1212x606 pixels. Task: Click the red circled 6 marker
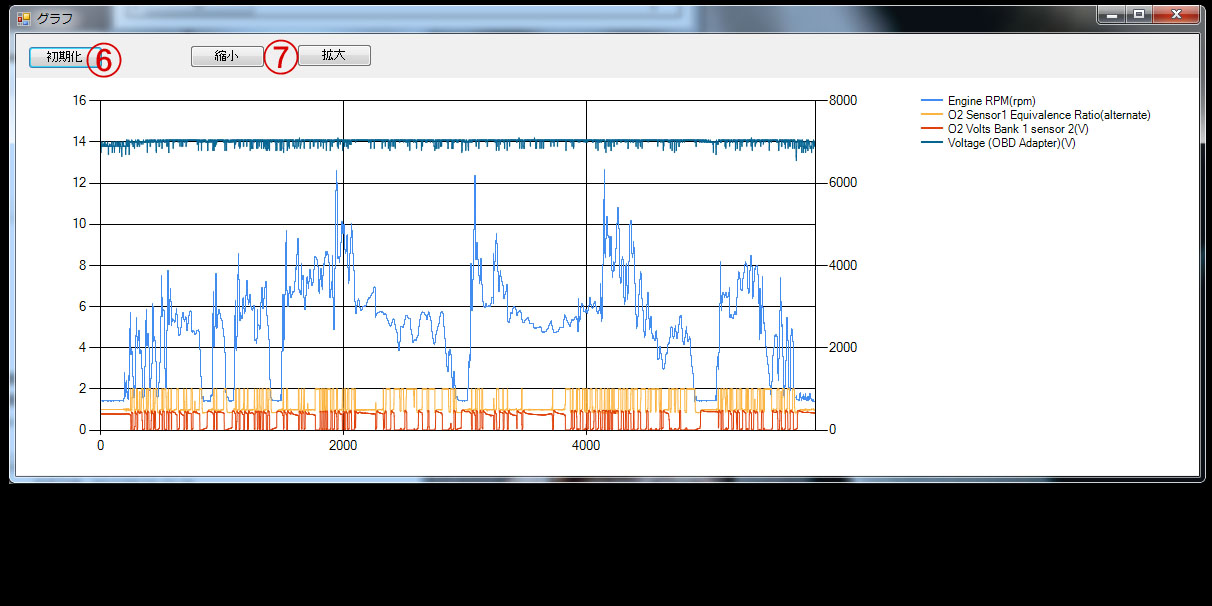[x=104, y=60]
